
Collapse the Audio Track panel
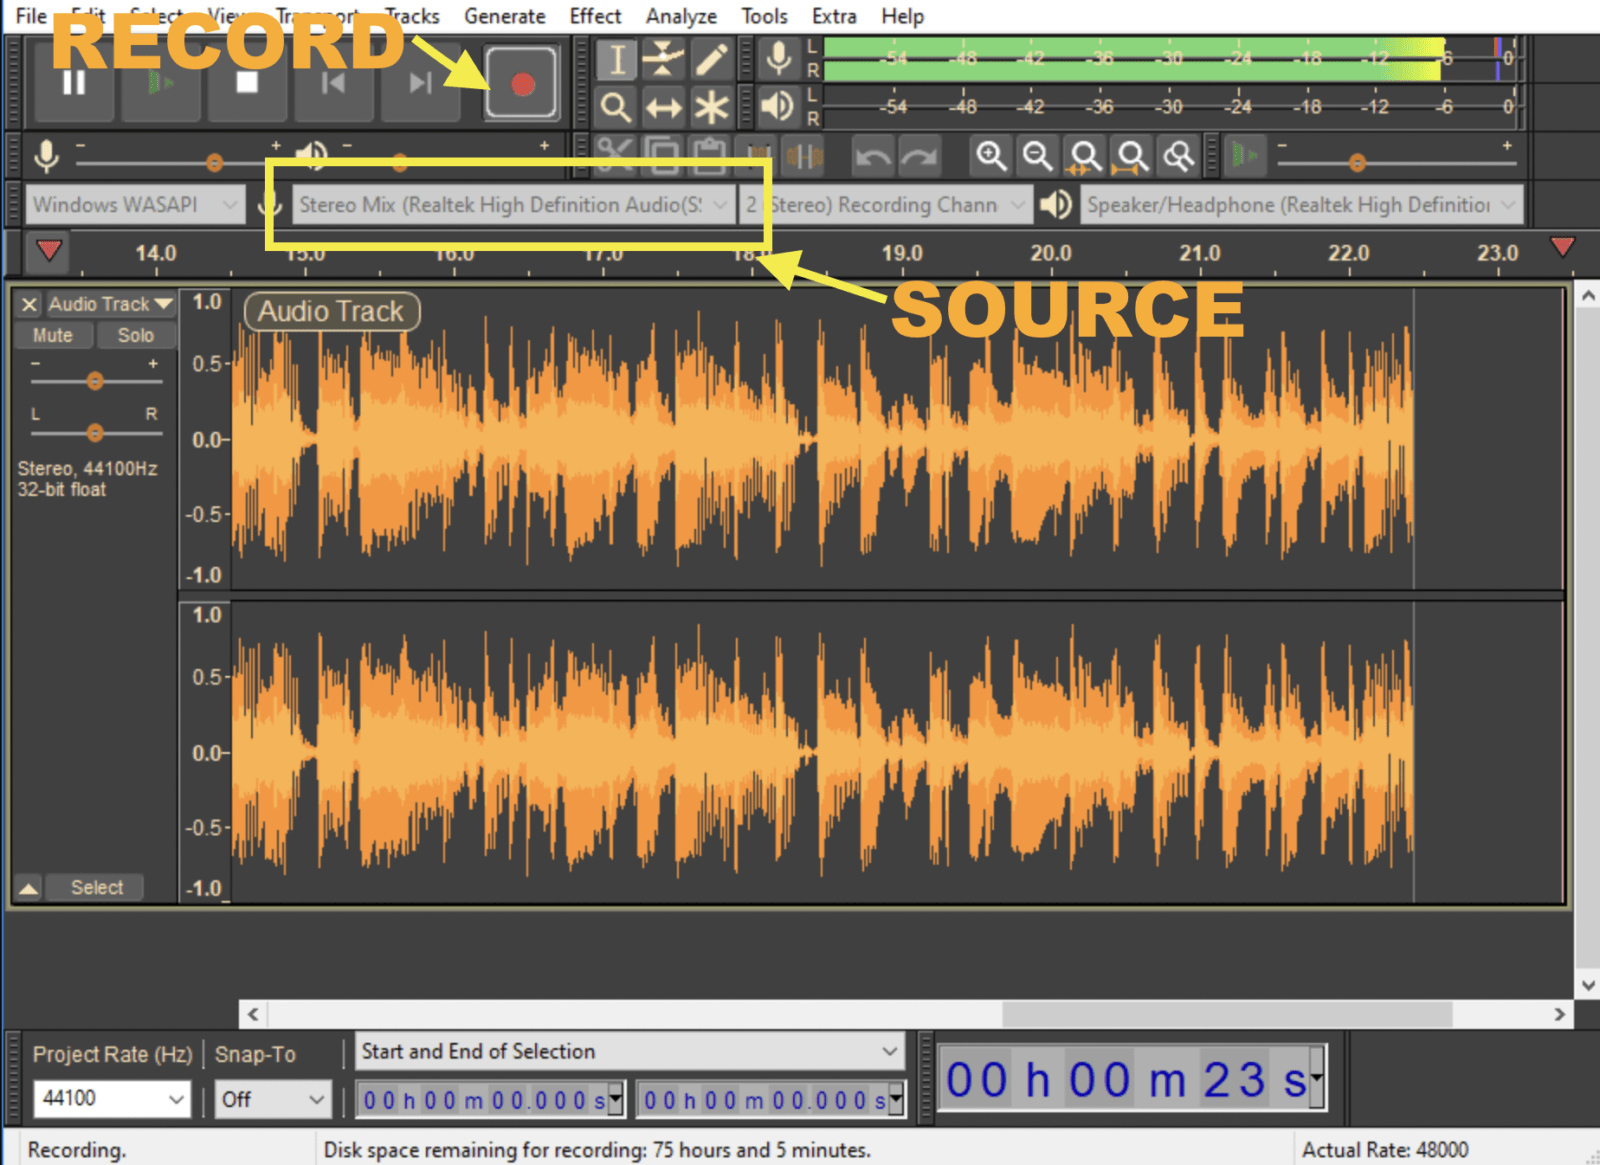click(x=28, y=887)
